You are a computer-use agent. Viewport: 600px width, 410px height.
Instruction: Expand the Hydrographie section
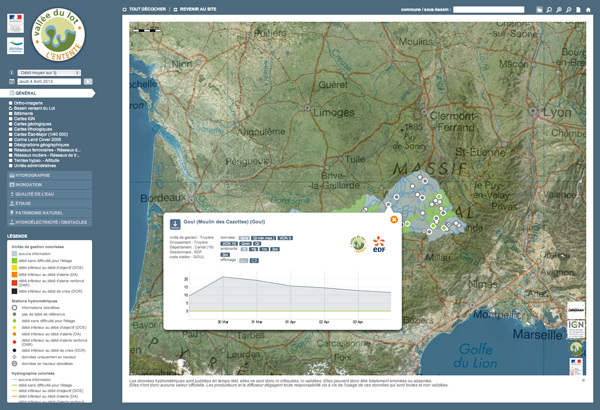click(49, 175)
